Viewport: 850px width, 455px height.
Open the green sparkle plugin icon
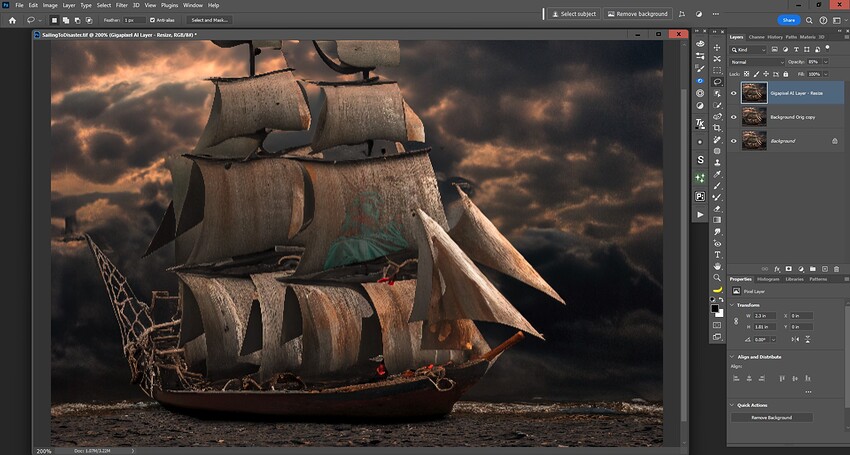point(700,178)
